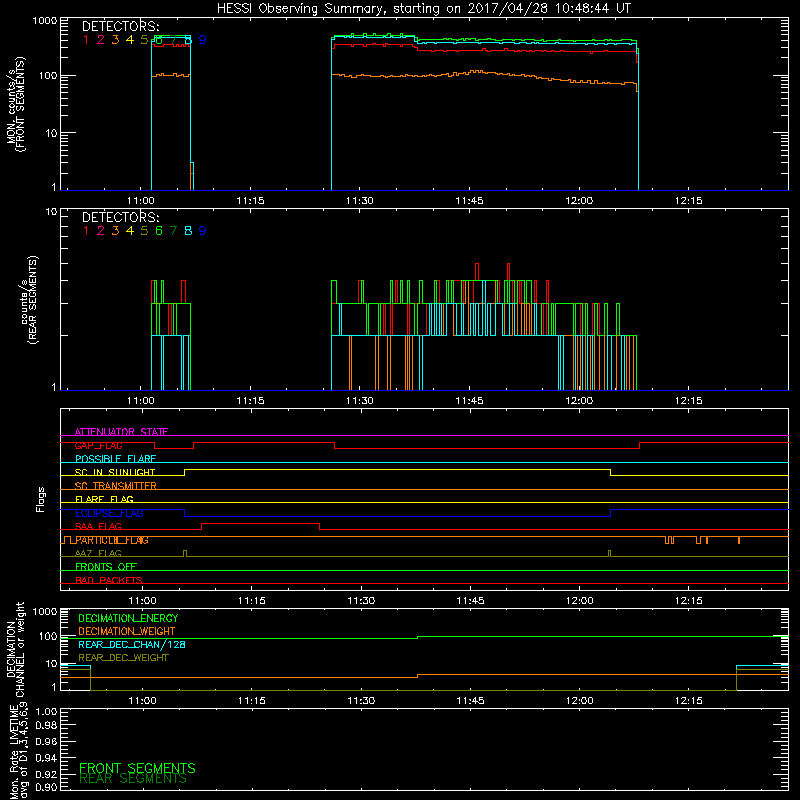Click detector number 8 in the rear segments legend
Screen dimensions: 800x800
click(x=188, y=231)
